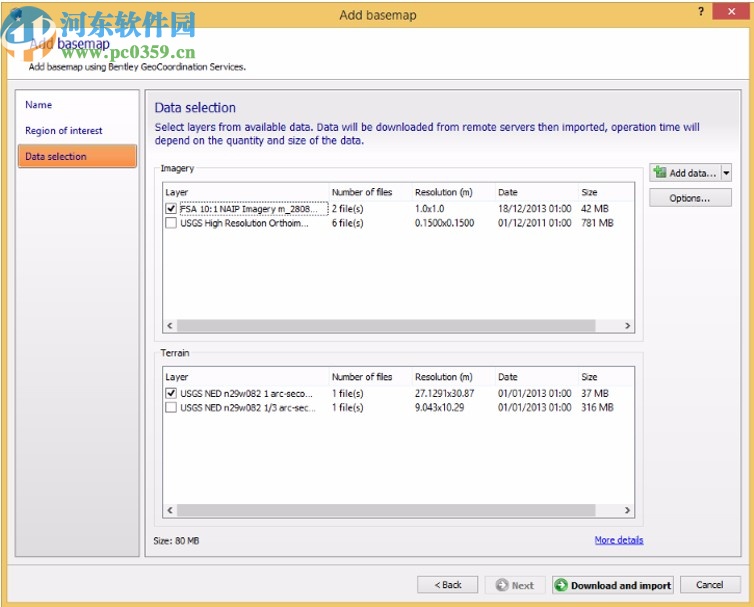Click the help question mark button
This screenshot has height=607, width=754.
click(701, 12)
